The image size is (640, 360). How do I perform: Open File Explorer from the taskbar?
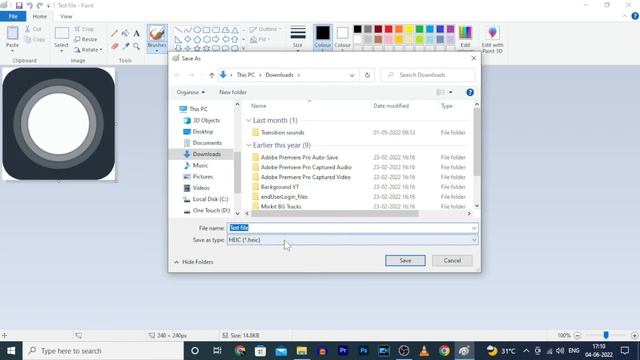coord(302,351)
